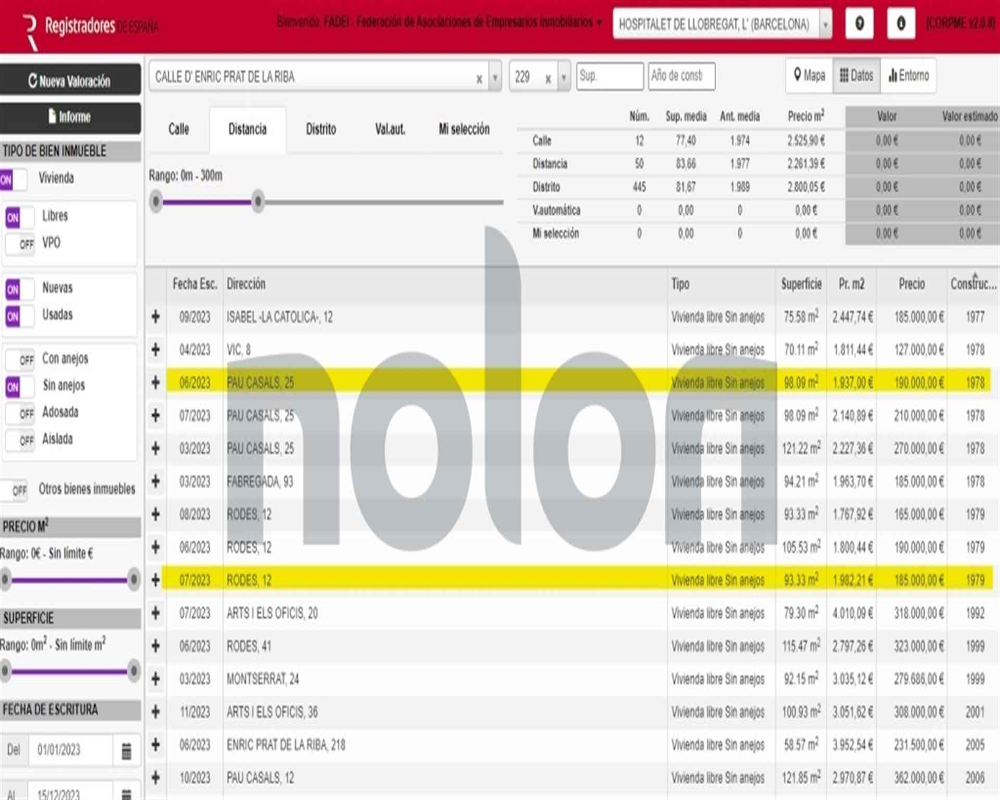Enable the VPO switch

pos(20,244)
